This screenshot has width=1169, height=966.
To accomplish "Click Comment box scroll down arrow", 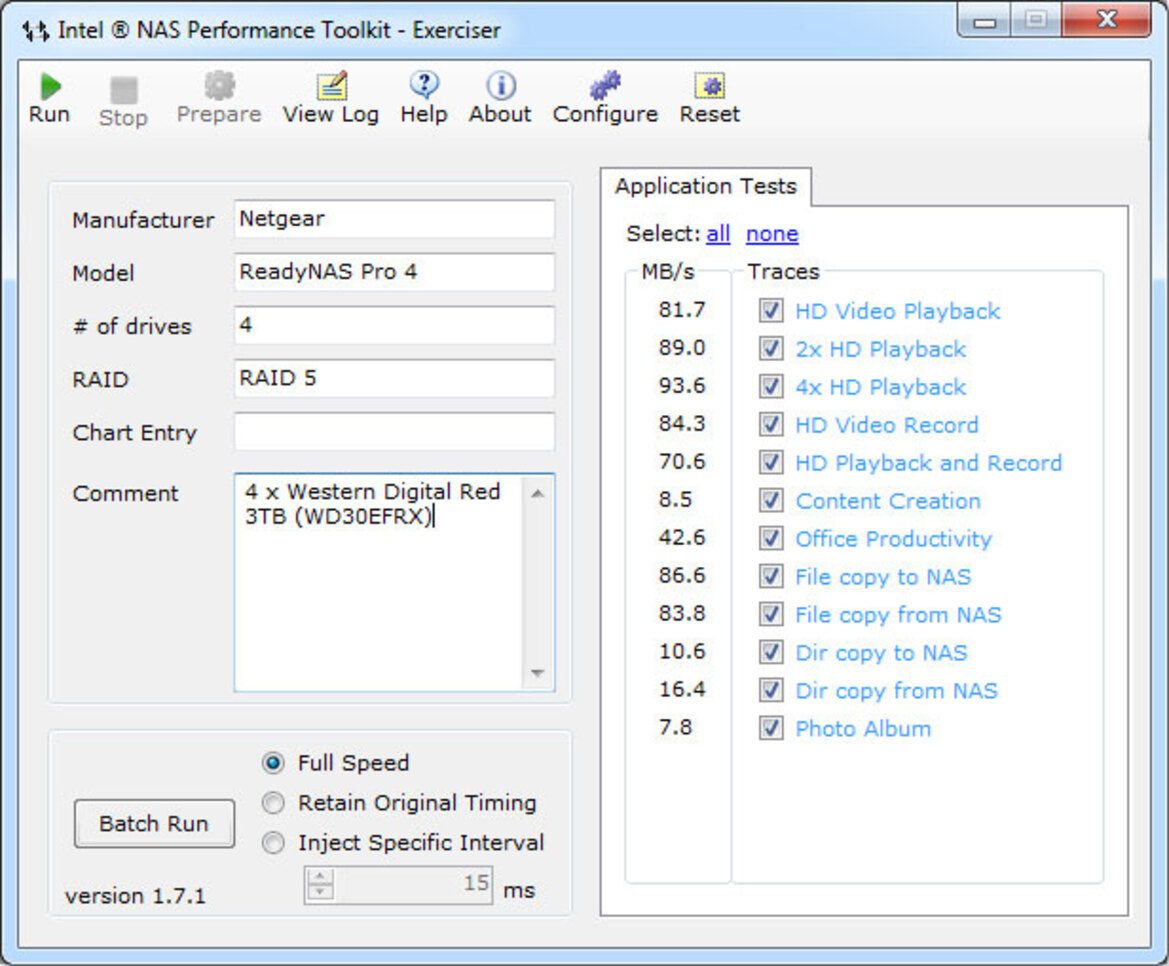I will (538, 673).
